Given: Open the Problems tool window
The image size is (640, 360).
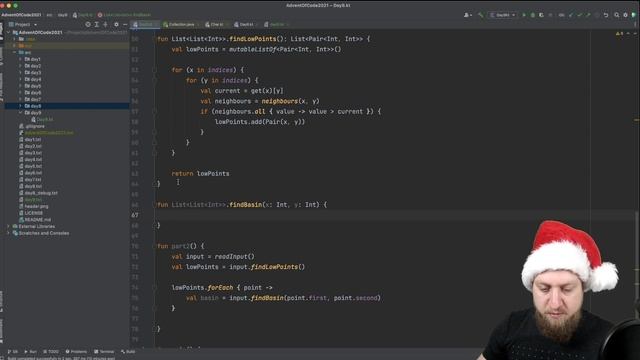Looking at the screenshot, I should tap(76, 351).
